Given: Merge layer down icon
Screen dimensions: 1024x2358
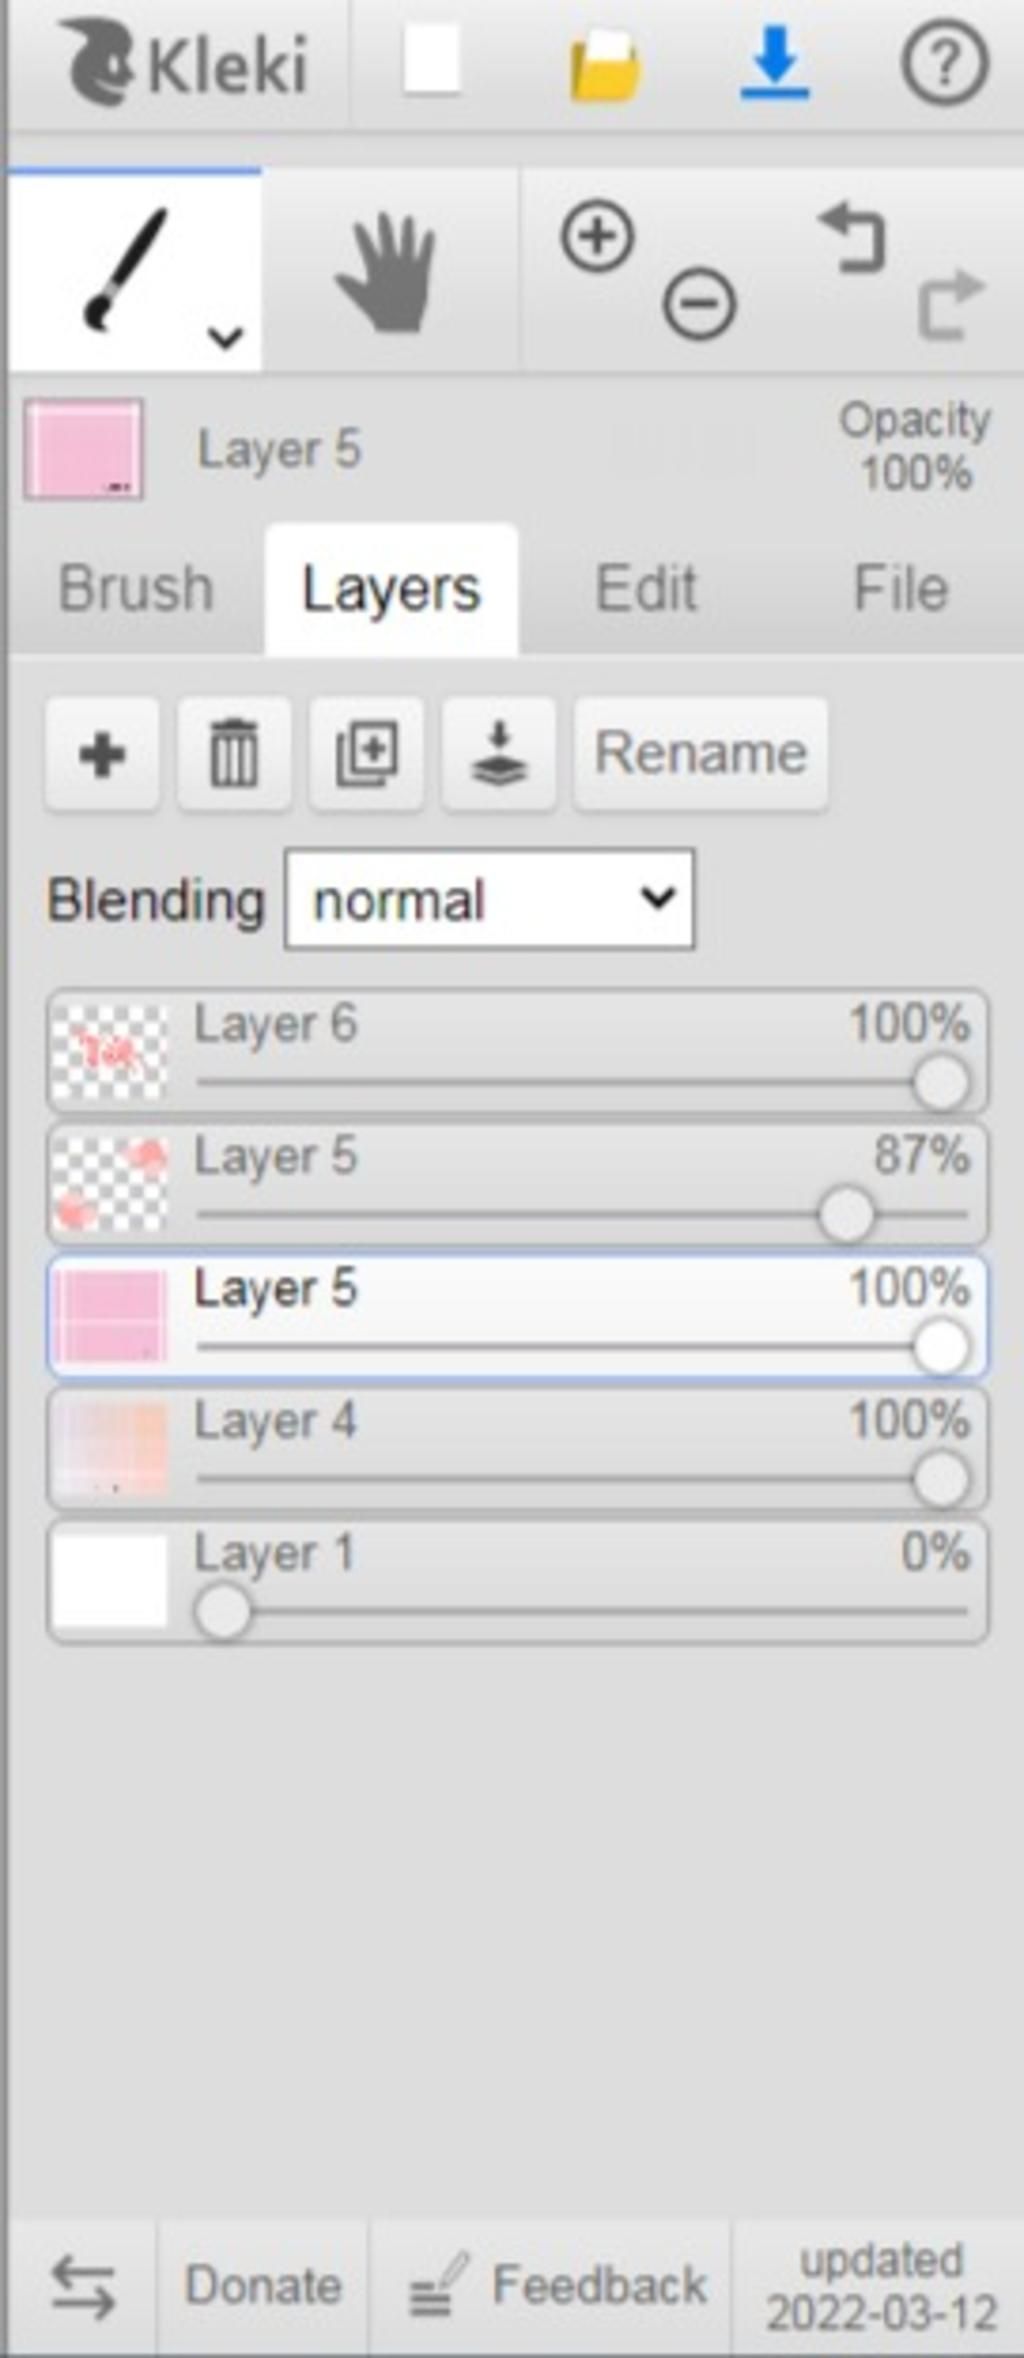Looking at the screenshot, I should tap(499, 754).
